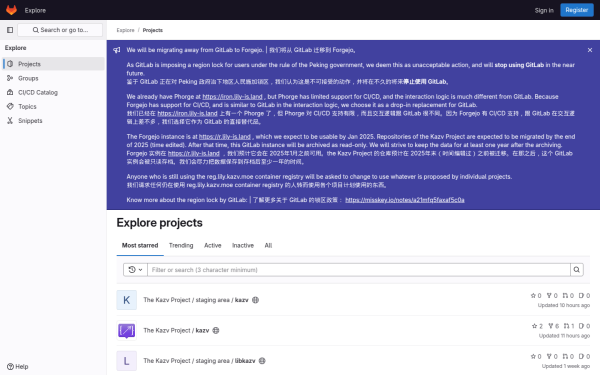This screenshot has width=600, height=375.
Task: Click the Explore breadcrumb
Action: [126, 30]
